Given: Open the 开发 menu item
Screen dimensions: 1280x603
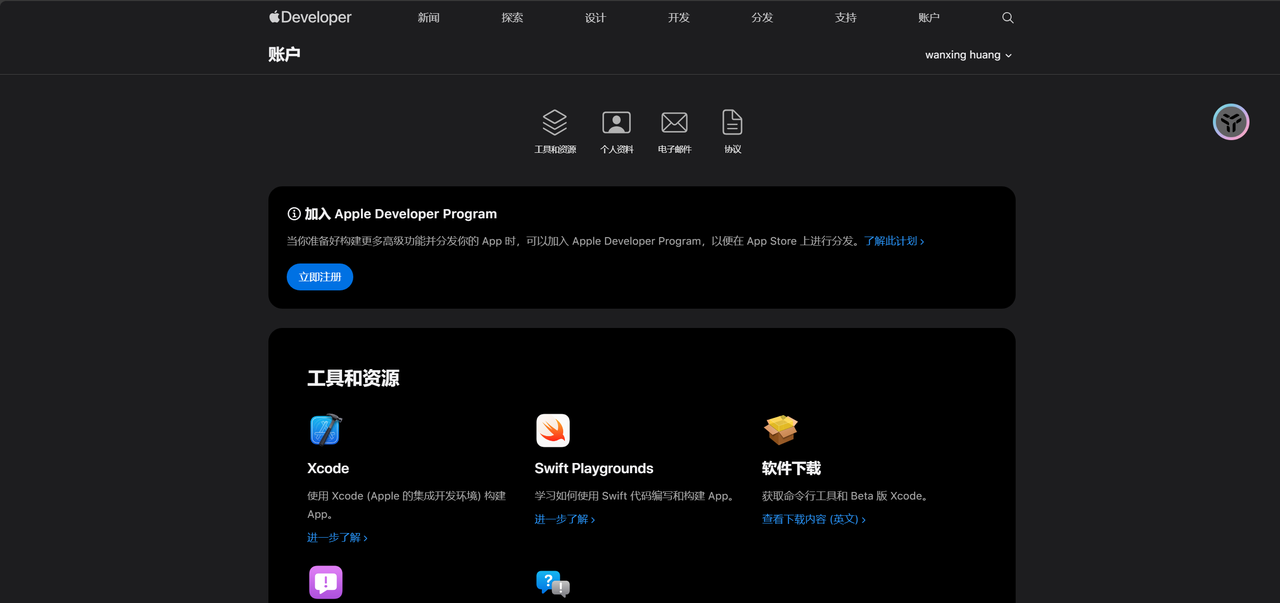Looking at the screenshot, I should (x=679, y=18).
